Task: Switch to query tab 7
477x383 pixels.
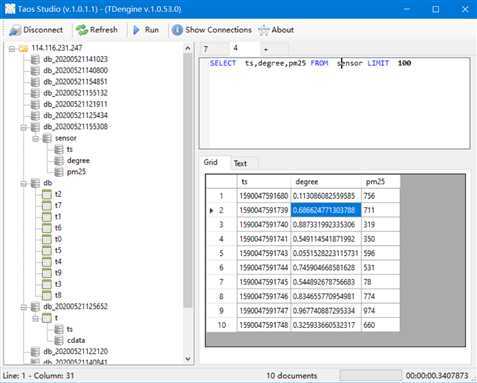Action: [214, 49]
